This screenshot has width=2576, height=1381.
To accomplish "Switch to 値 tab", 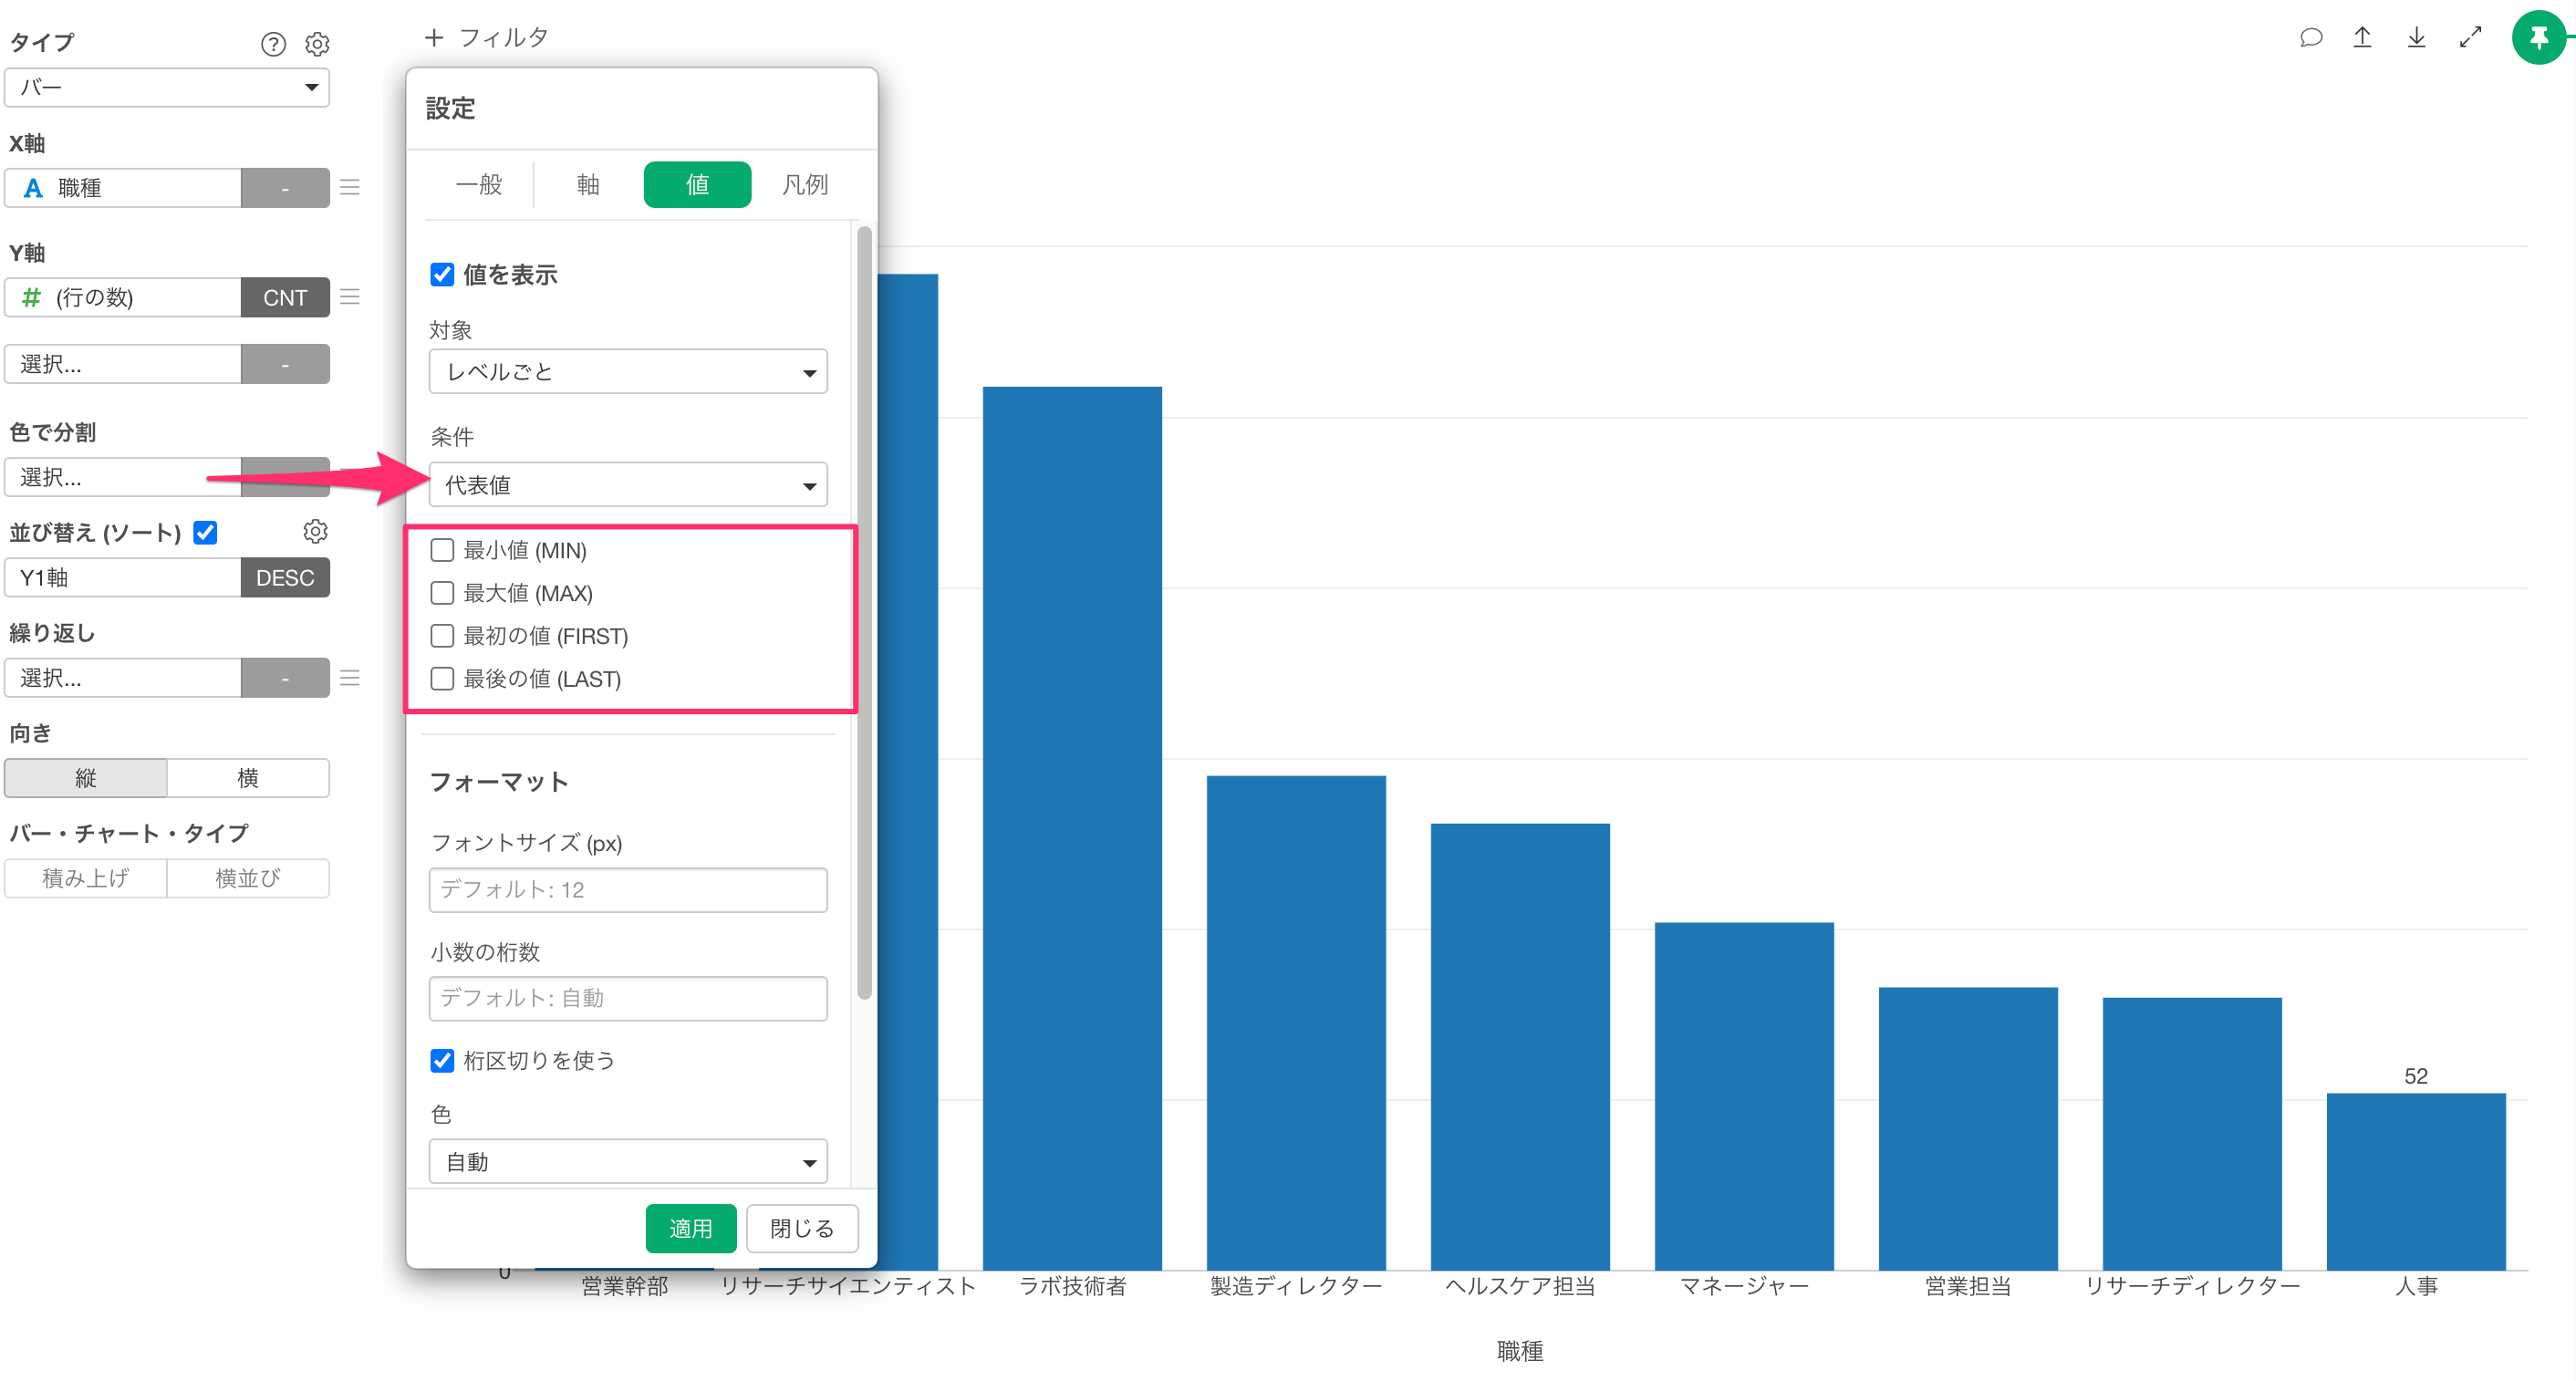I will point(697,184).
